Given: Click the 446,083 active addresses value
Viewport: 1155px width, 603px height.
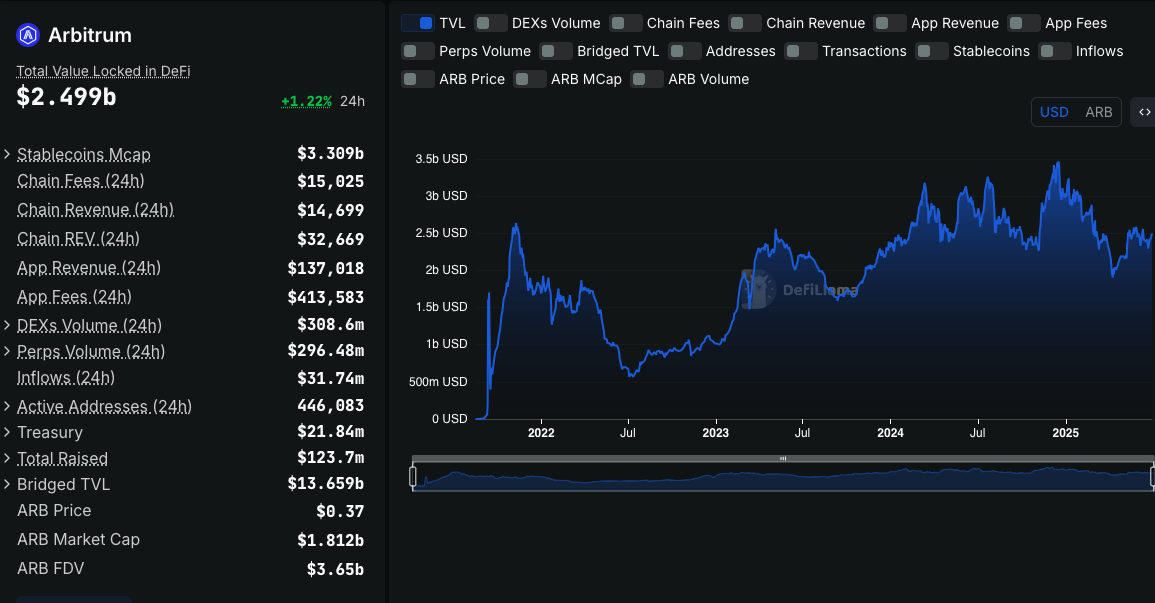Looking at the screenshot, I should click(x=330, y=405).
